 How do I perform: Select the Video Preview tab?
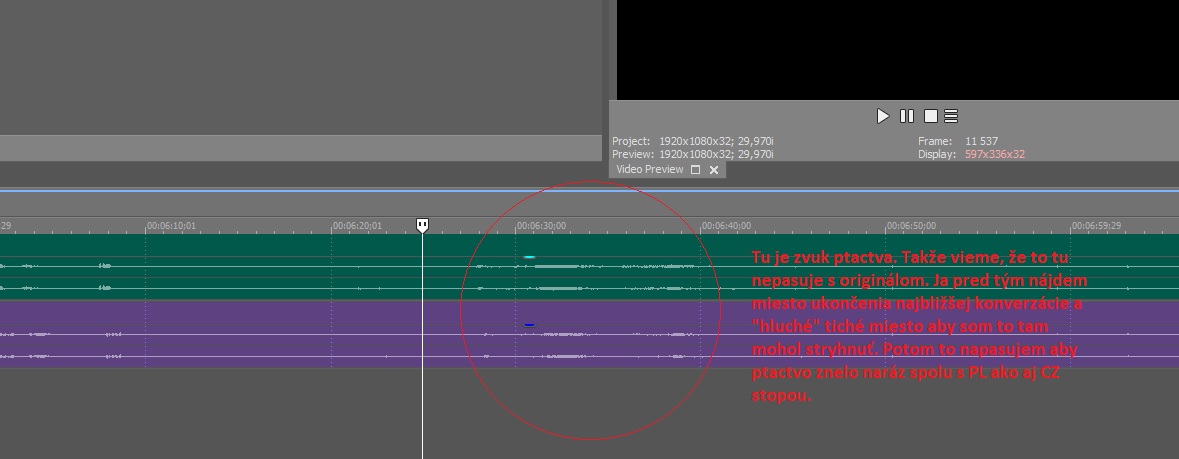[650, 169]
